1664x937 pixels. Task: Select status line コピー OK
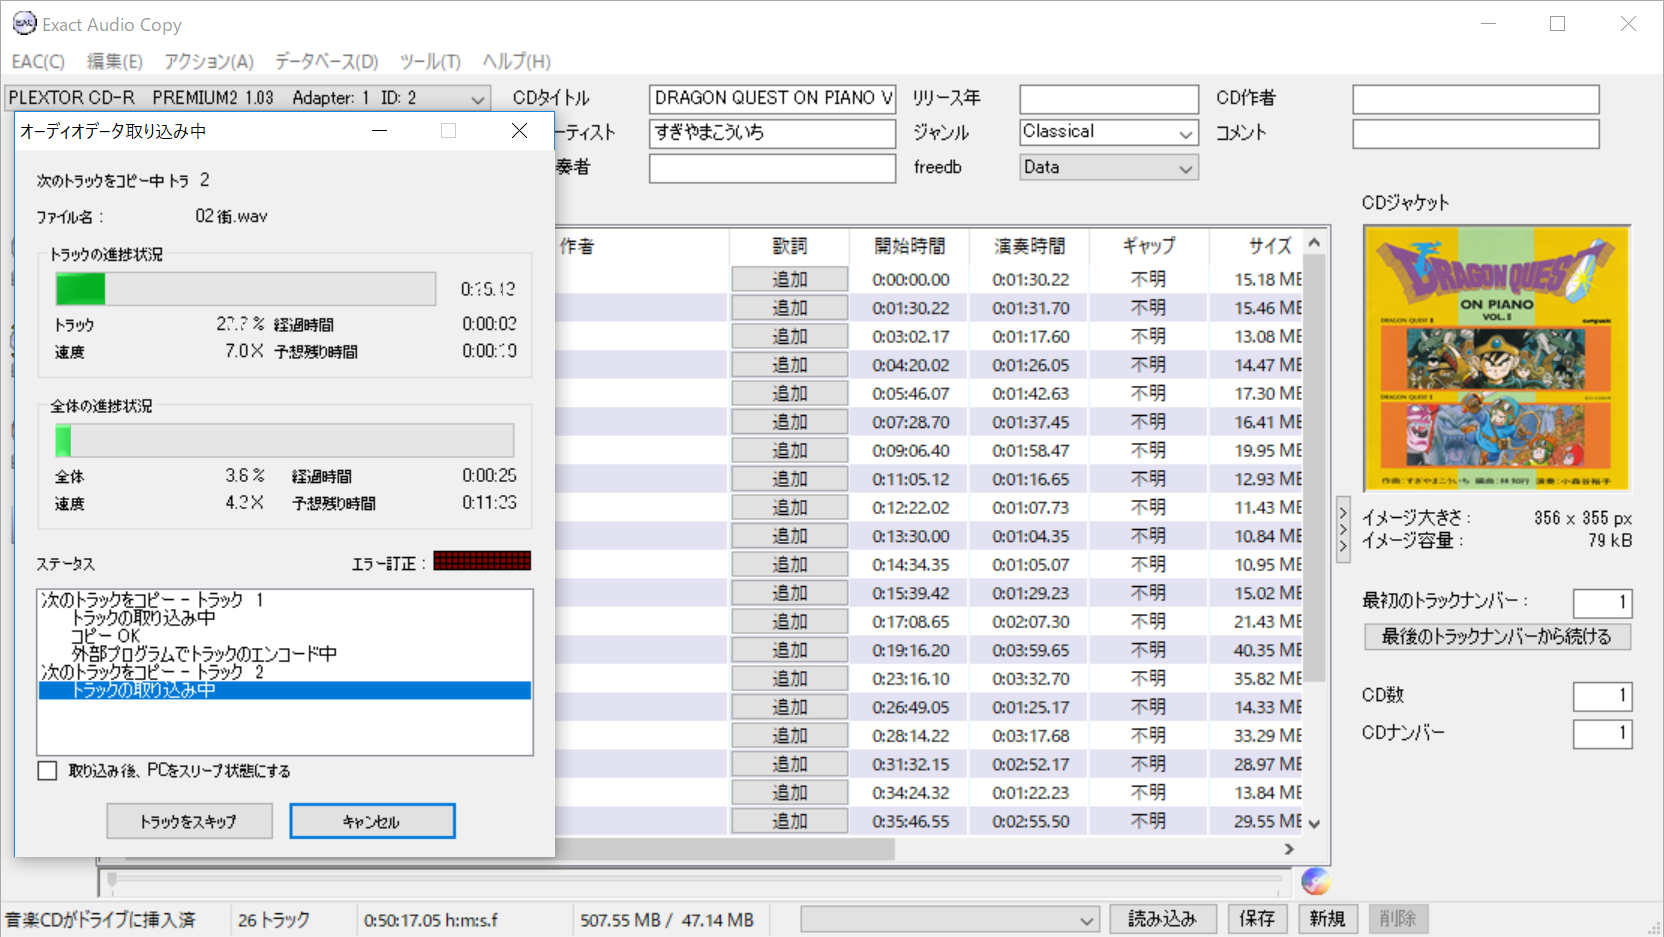click(105, 636)
